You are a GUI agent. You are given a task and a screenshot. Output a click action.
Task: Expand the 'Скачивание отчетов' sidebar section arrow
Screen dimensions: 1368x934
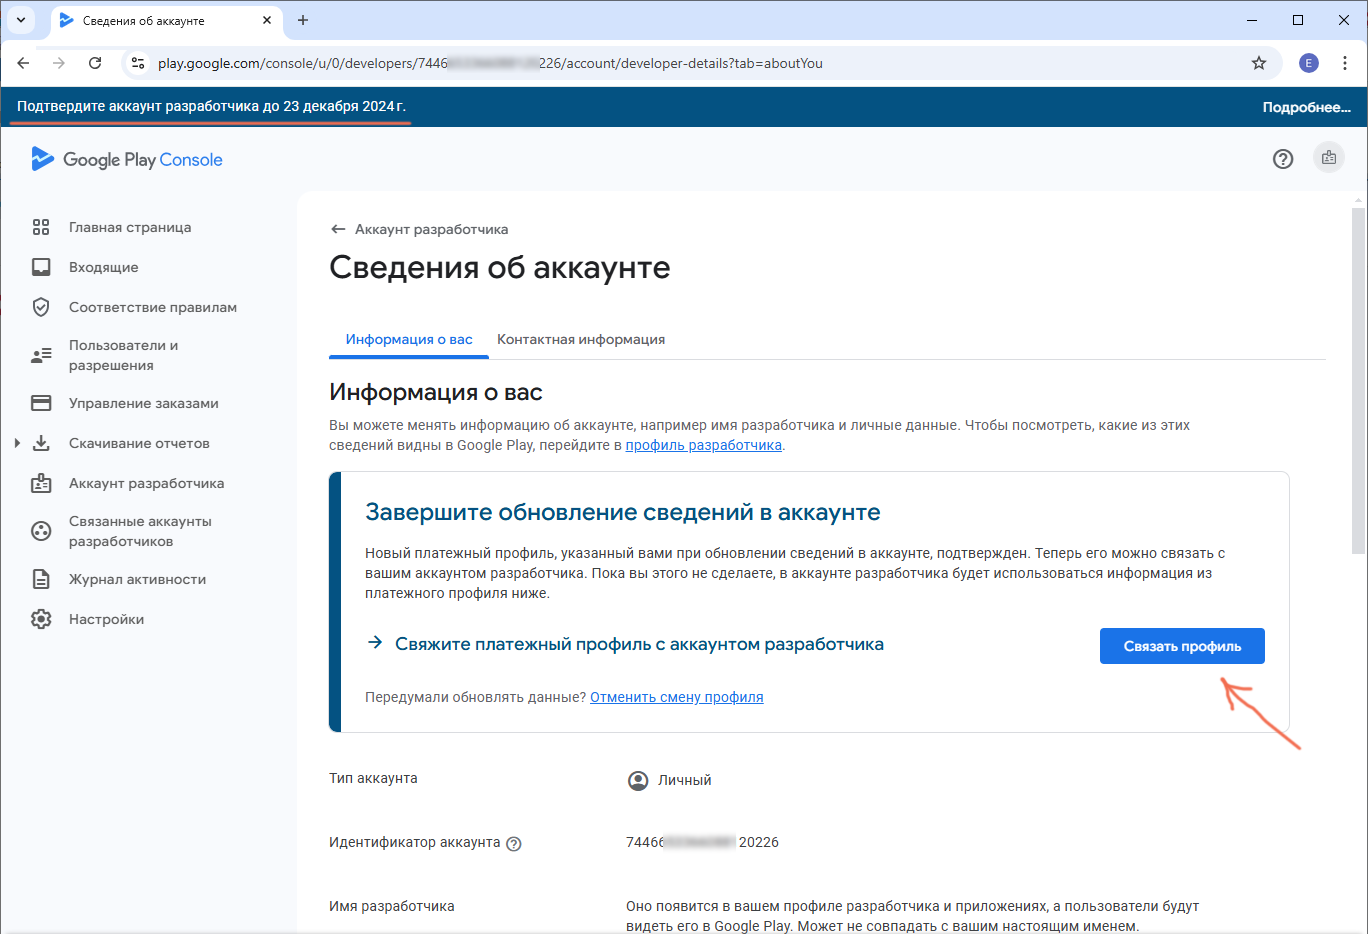pyautogui.click(x=17, y=443)
